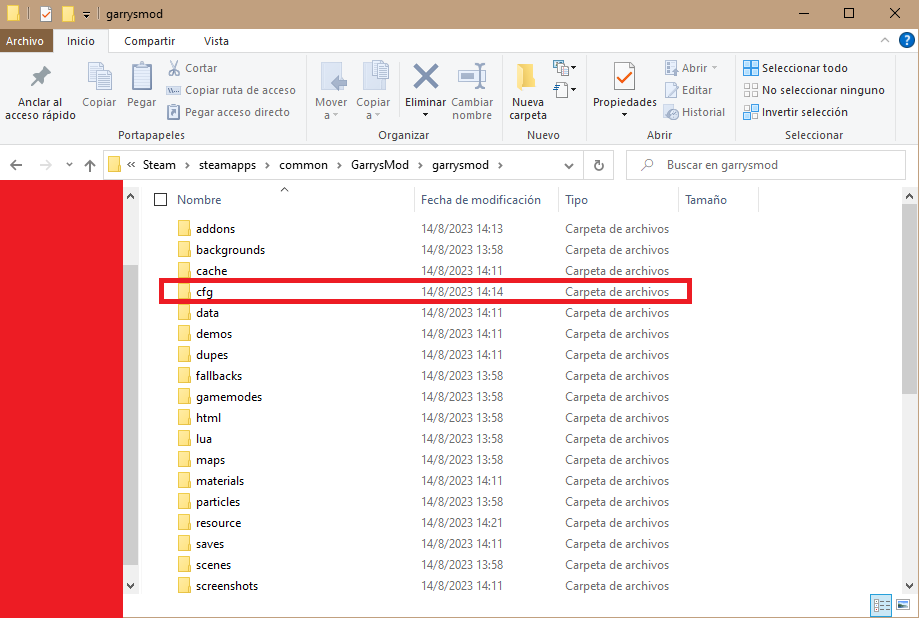Click the Copiar clipboard icon
Viewport: 919px width, 618px height.
tap(99, 86)
